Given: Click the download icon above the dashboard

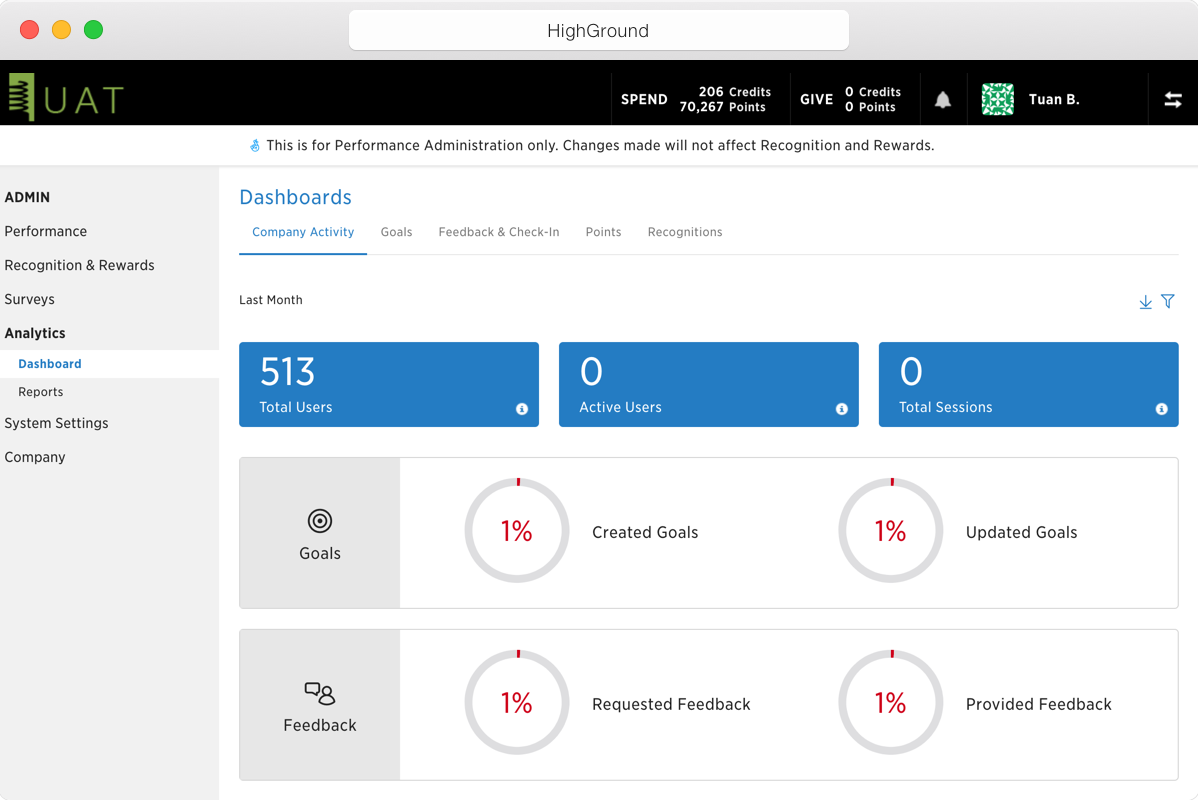Looking at the screenshot, I should coord(1145,302).
